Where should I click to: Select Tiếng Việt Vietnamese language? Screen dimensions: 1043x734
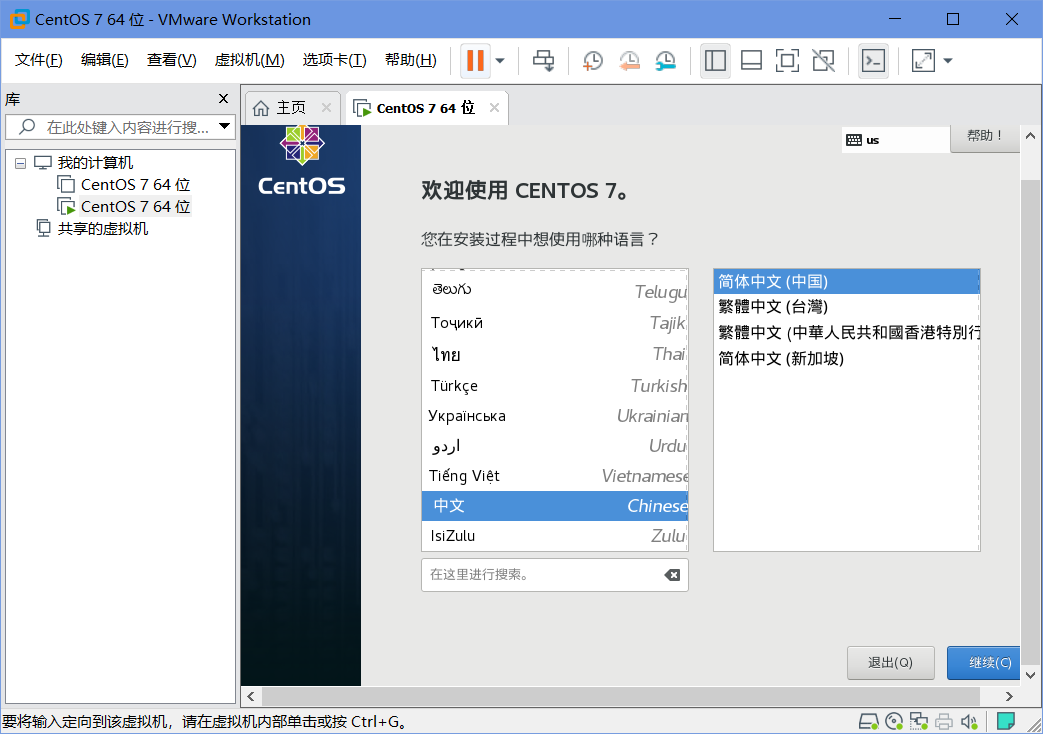555,476
